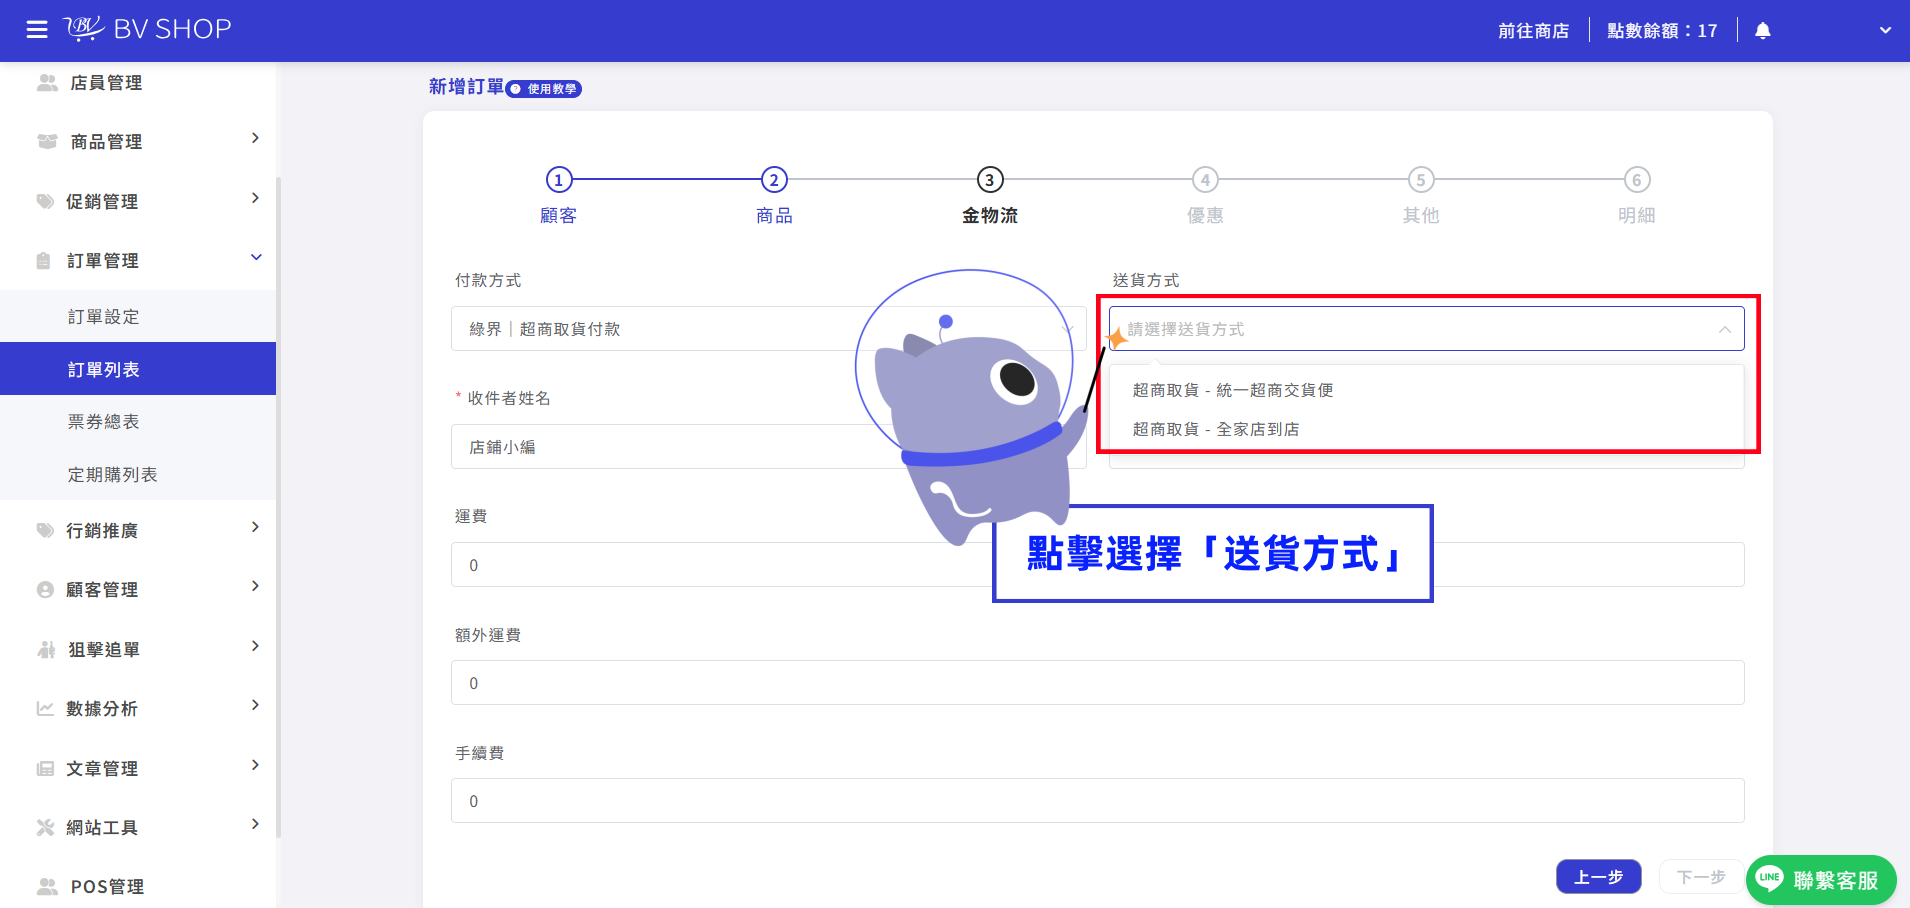
Task: Click 點數餘額:17 in the header
Action: 1662,31
